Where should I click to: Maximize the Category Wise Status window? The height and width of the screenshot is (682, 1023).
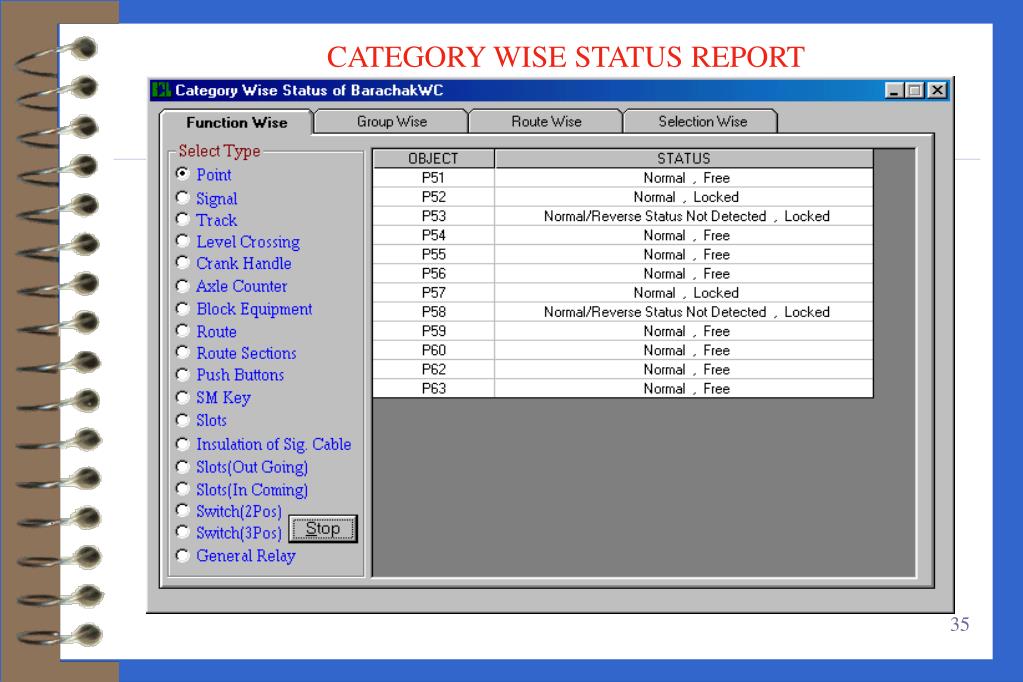(x=915, y=91)
